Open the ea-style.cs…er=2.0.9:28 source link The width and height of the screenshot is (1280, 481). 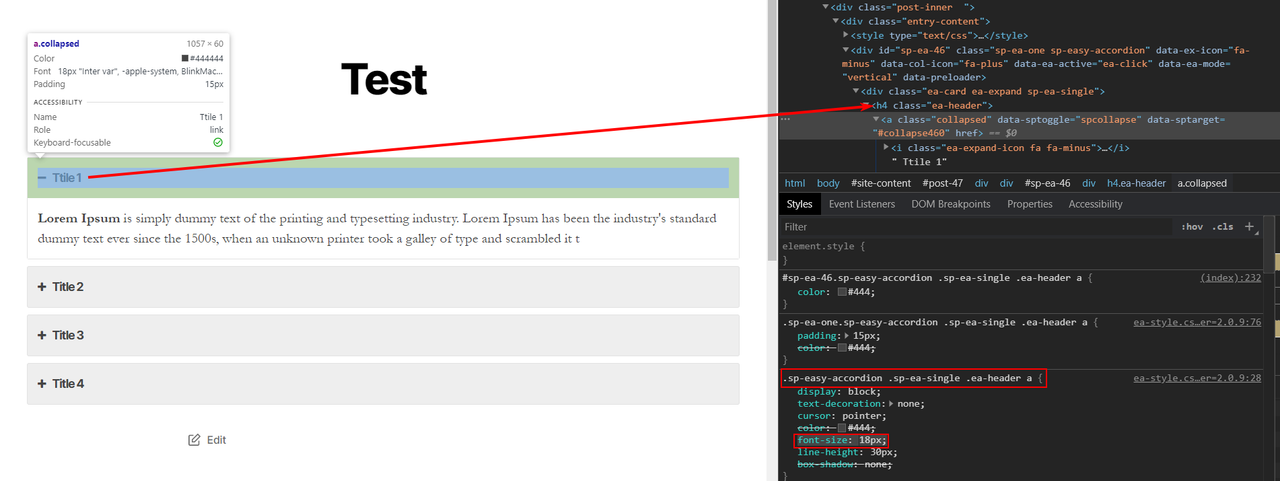click(x=1197, y=379)
